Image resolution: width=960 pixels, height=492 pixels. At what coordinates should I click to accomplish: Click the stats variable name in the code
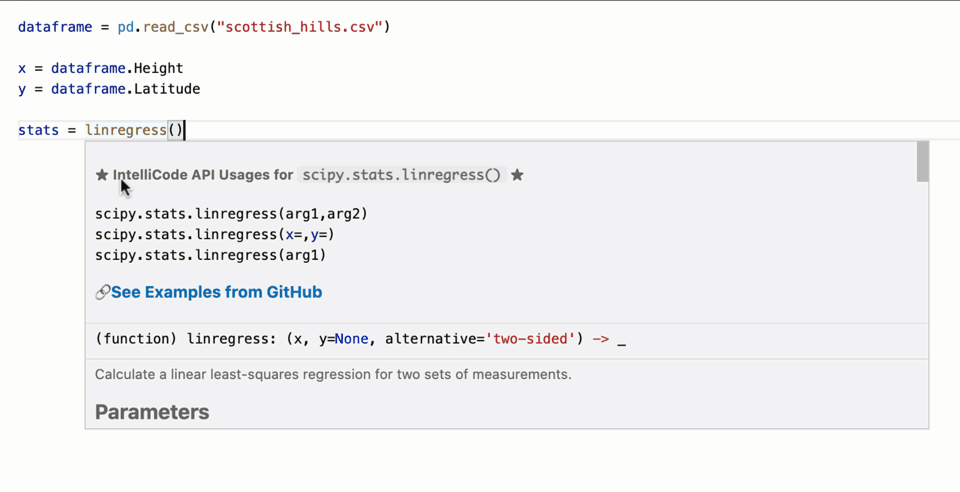coord(39,130)
